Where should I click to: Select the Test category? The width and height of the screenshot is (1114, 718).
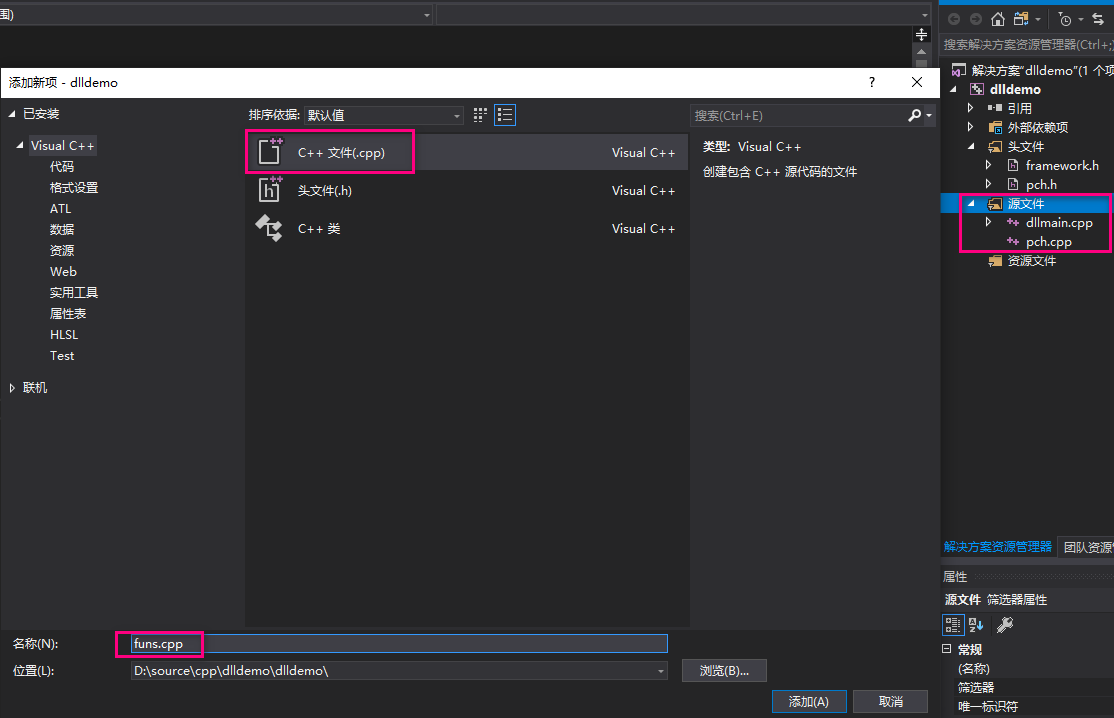coord(62,356)
